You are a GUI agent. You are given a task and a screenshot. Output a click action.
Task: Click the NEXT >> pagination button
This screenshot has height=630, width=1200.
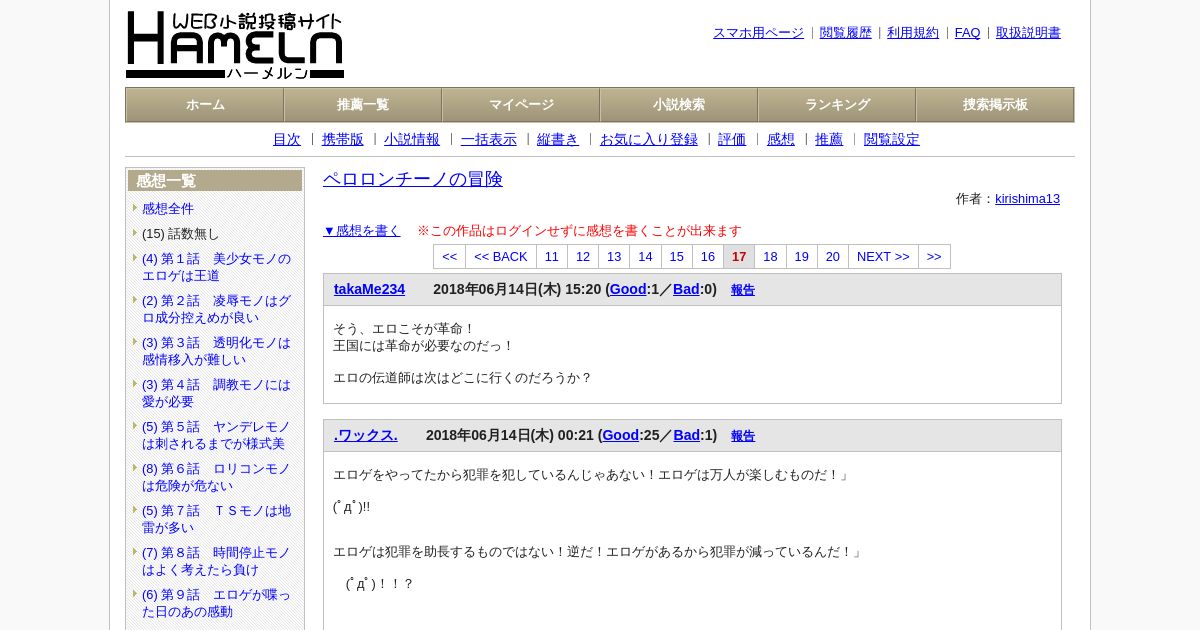(883, 257)
